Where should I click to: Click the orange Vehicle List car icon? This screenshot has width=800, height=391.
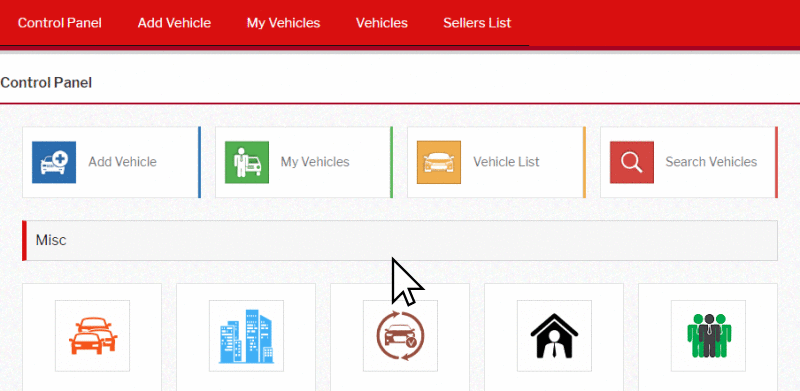pos(439,162)
